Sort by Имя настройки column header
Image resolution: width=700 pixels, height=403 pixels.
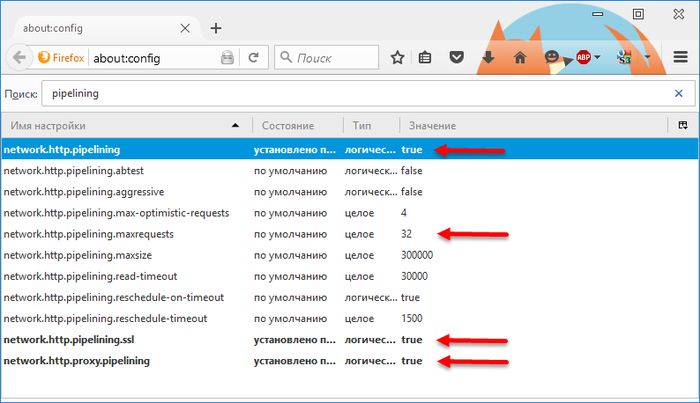click(x=126, y=126)
